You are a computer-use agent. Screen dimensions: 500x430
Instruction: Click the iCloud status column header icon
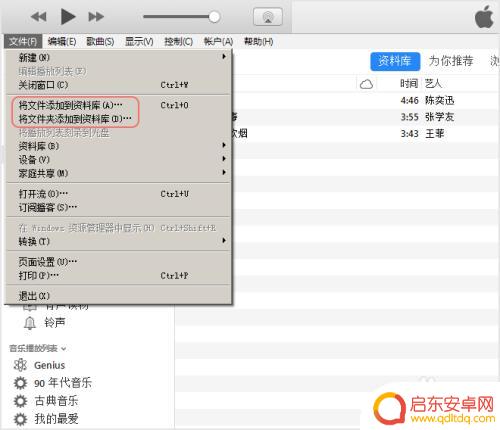(366, 84)
